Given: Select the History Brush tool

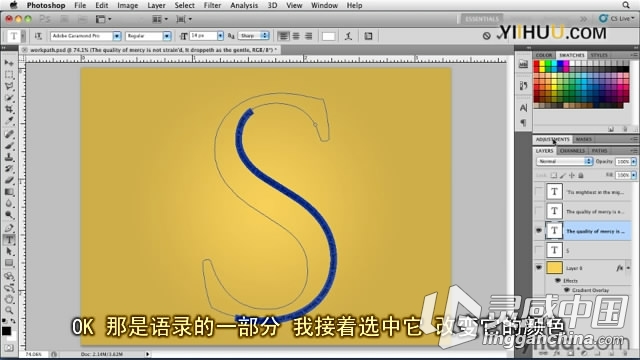Looking at the screenshot, I should 9,169.
